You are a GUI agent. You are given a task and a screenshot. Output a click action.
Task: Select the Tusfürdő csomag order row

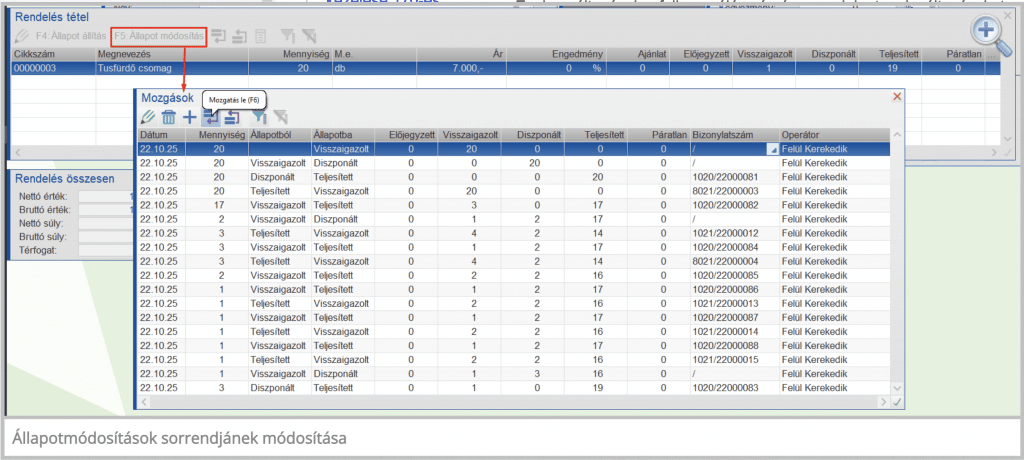point(504,68)
